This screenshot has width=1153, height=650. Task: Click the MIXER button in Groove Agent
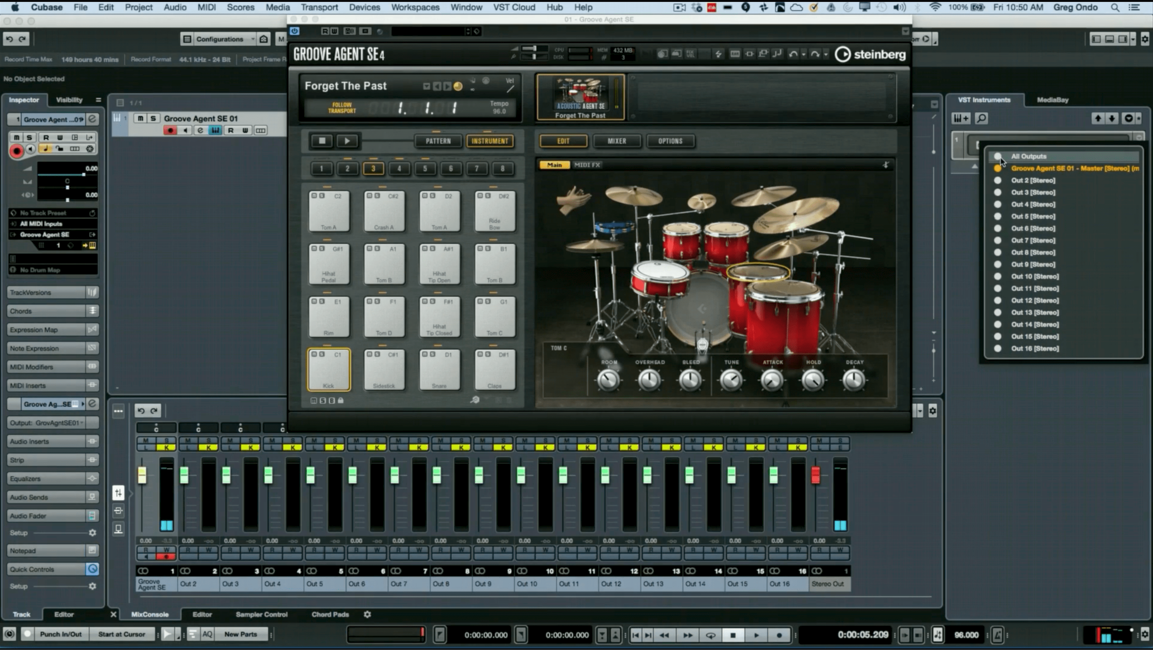coord(617,141)
